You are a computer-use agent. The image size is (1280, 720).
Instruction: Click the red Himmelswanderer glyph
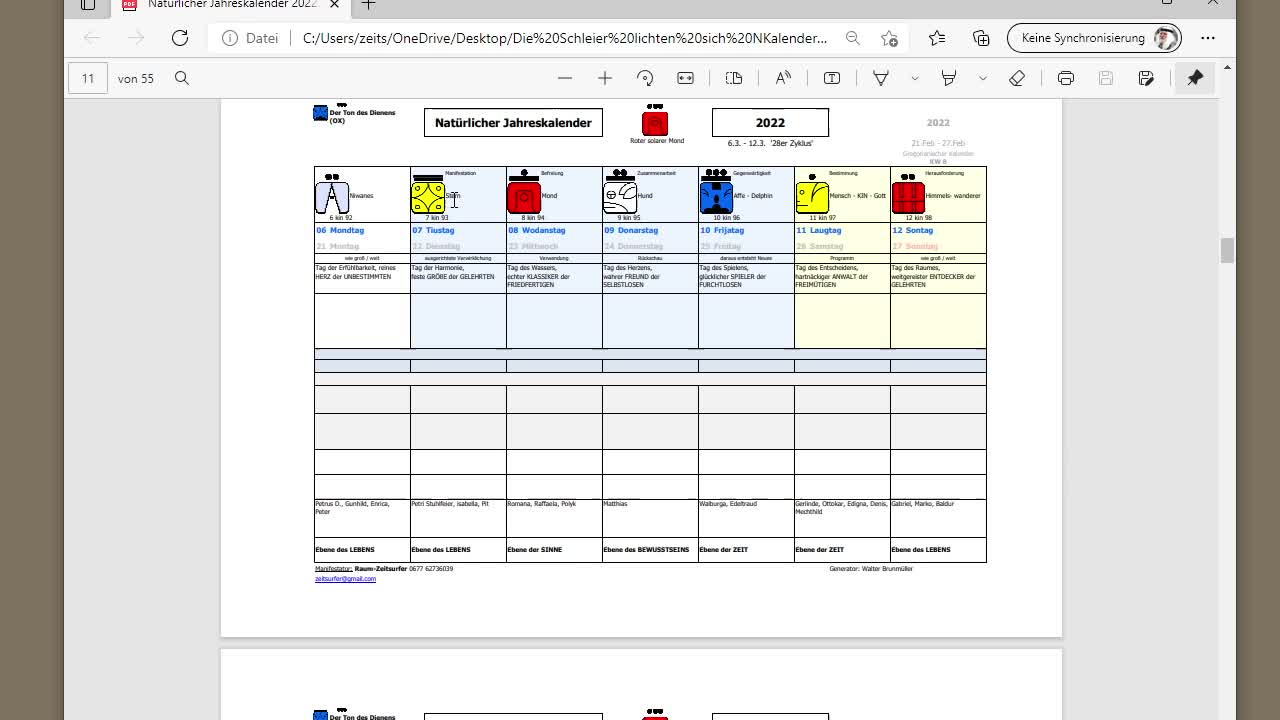[x=908, y=197]
